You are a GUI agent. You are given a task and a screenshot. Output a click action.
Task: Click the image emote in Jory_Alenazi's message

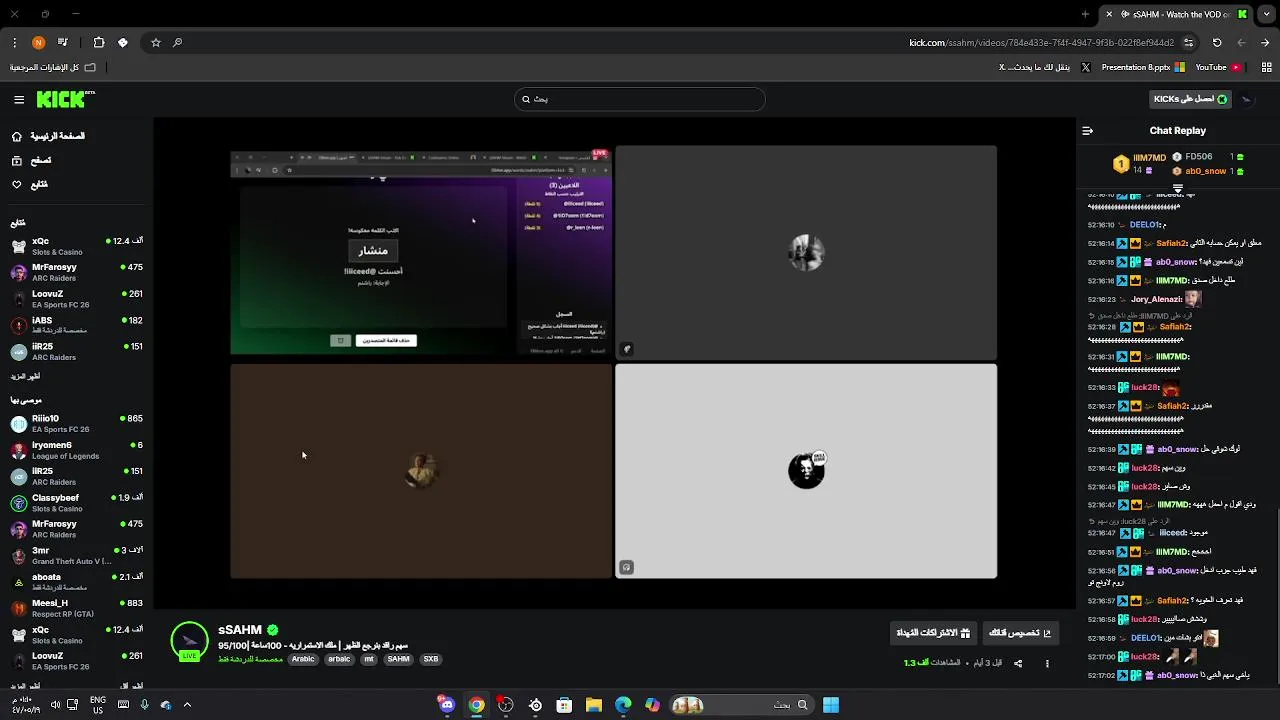click(1192, 299)
